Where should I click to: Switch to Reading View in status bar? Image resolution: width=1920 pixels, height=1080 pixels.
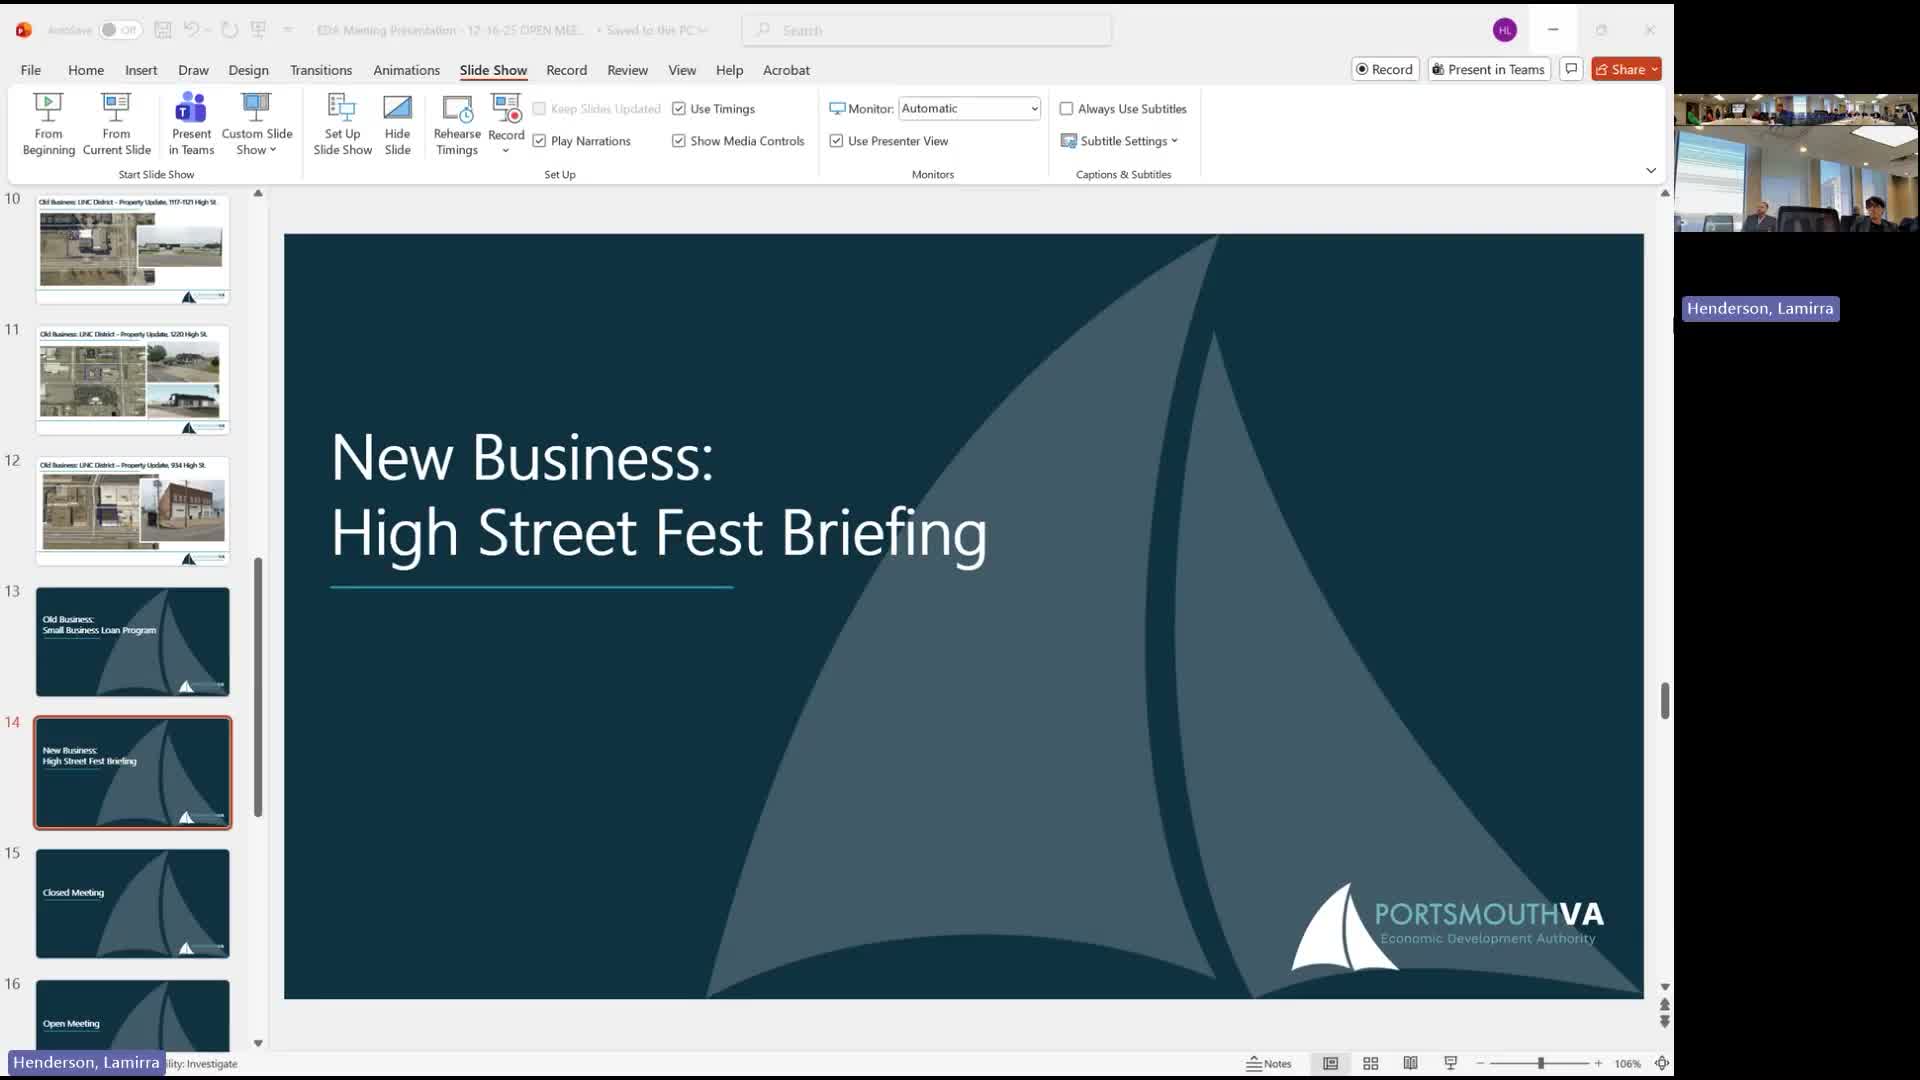1410,1063
